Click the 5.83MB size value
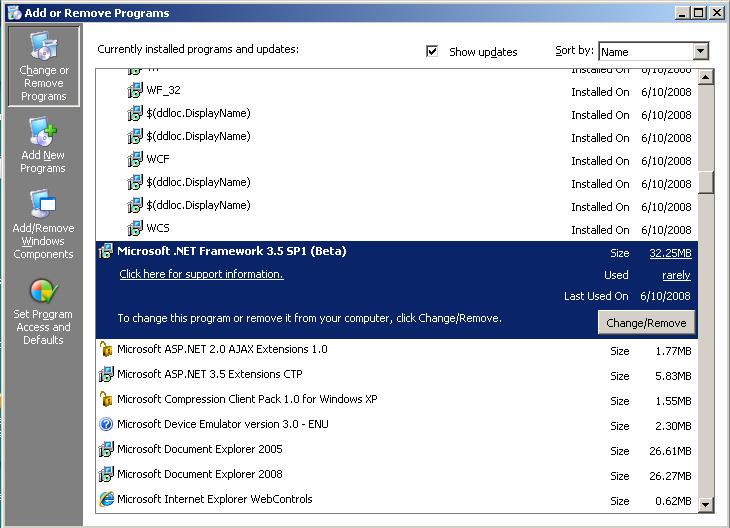 point(673,376)
